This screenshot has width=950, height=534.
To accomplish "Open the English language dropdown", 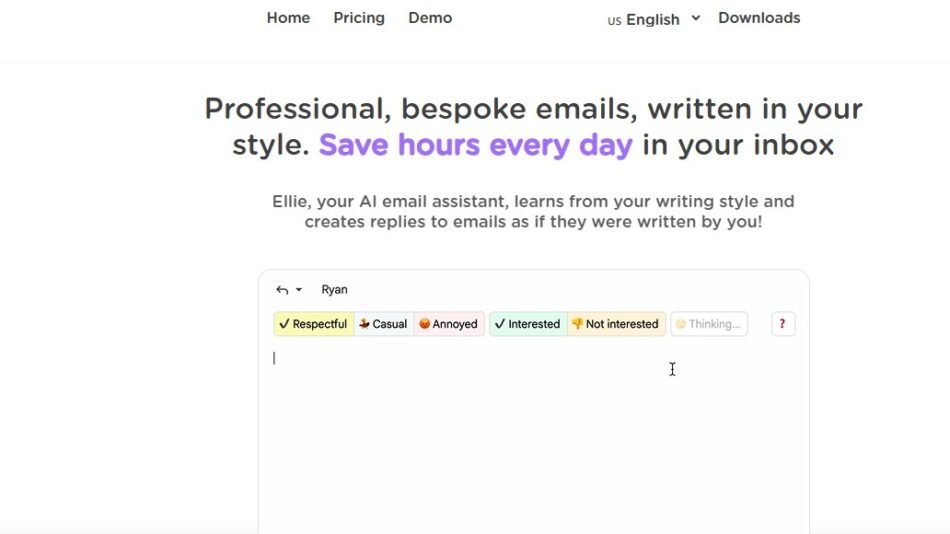I will (652, 19).
